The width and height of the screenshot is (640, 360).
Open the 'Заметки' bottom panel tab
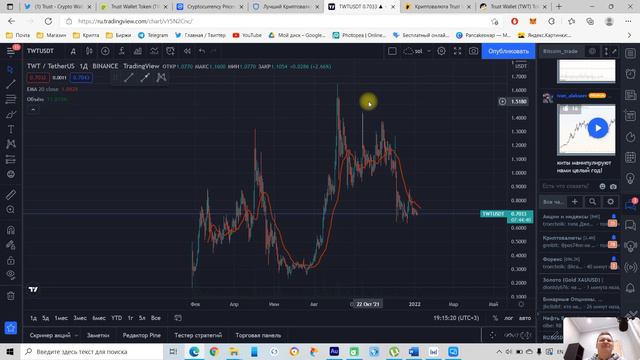click(x=98, y=336)
